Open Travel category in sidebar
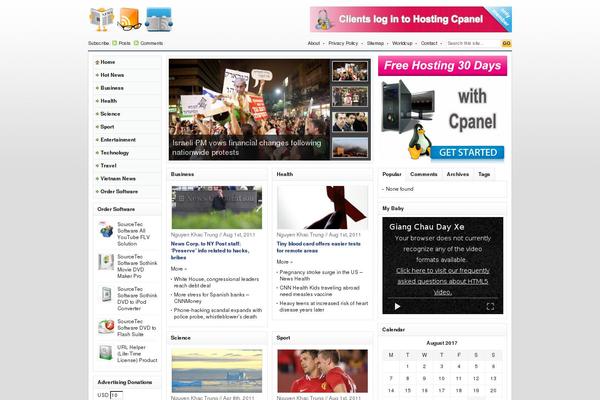Viewport: 600px width, 400px height. pos(108,166)
